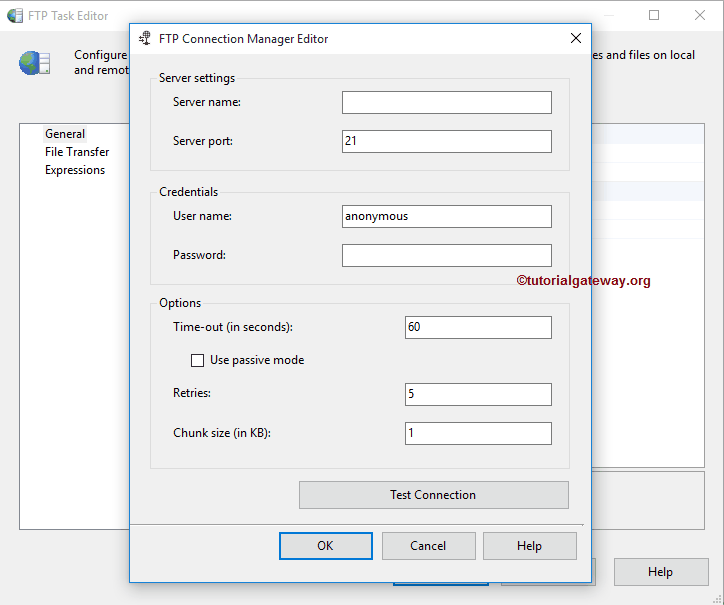
Task: Confirm with the OK button in Connection Manager
Action: click(326, 545)
